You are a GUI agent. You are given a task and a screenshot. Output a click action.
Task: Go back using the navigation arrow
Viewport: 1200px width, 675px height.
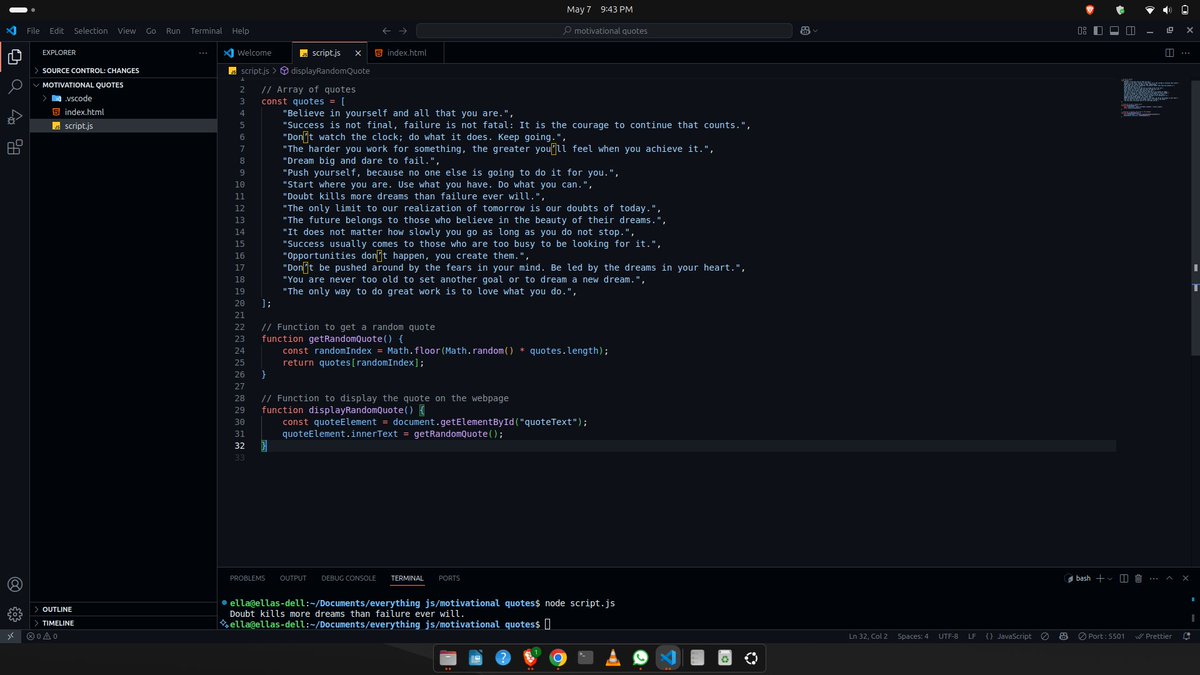(x=387, y=31)
